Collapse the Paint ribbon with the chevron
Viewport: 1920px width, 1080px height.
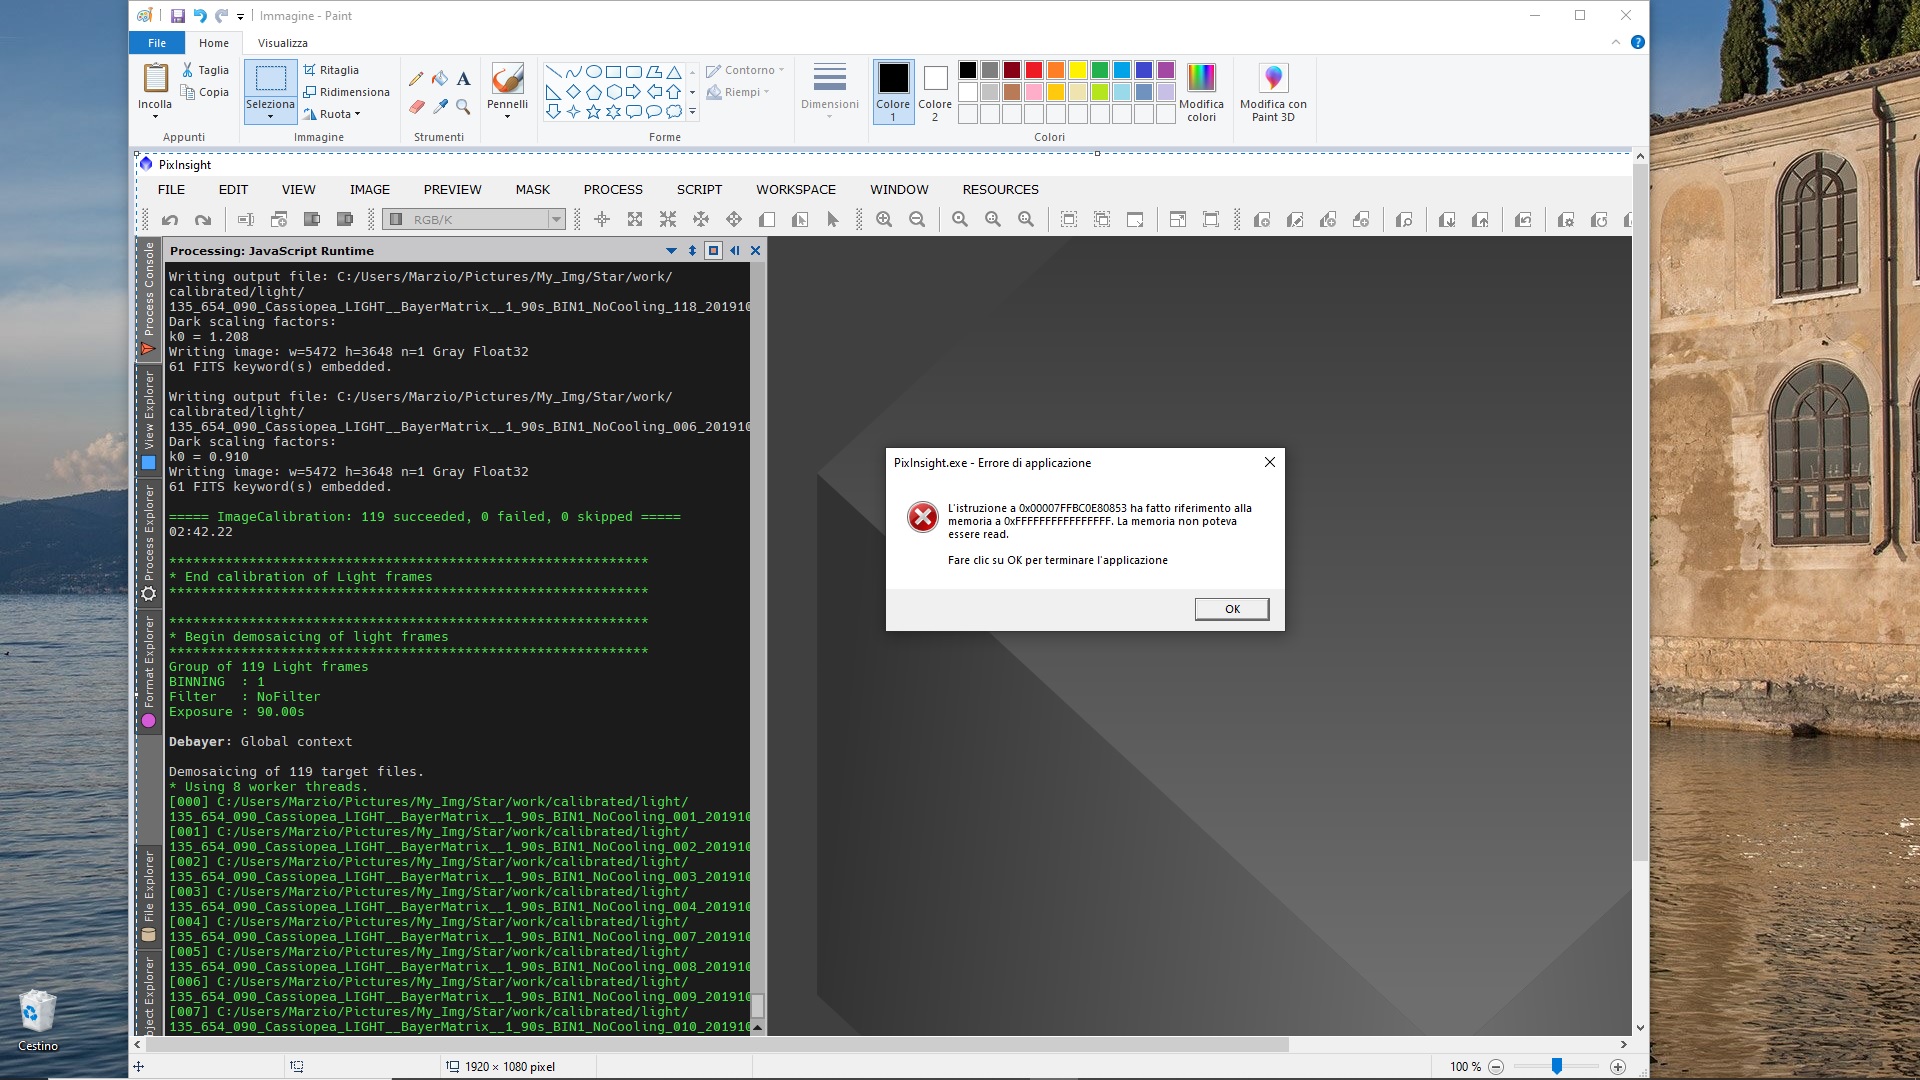(x=1615, y=42)
